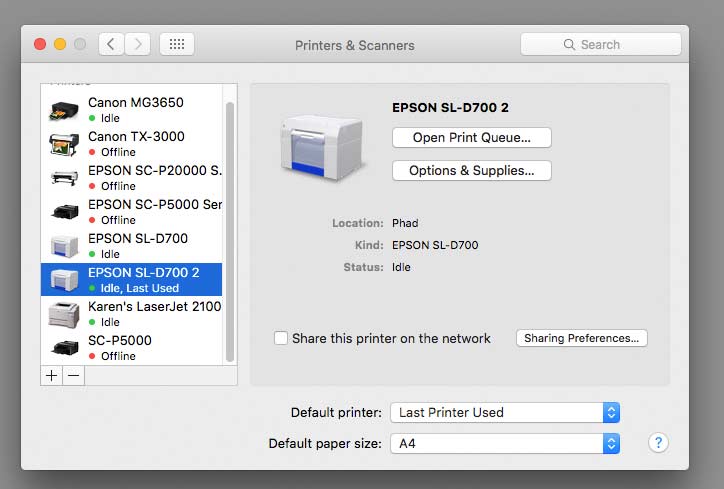Select Karen's LaserJet 2100 in list
The height and width of the screenshot is (489, 724).
click(x=132, y=314)
